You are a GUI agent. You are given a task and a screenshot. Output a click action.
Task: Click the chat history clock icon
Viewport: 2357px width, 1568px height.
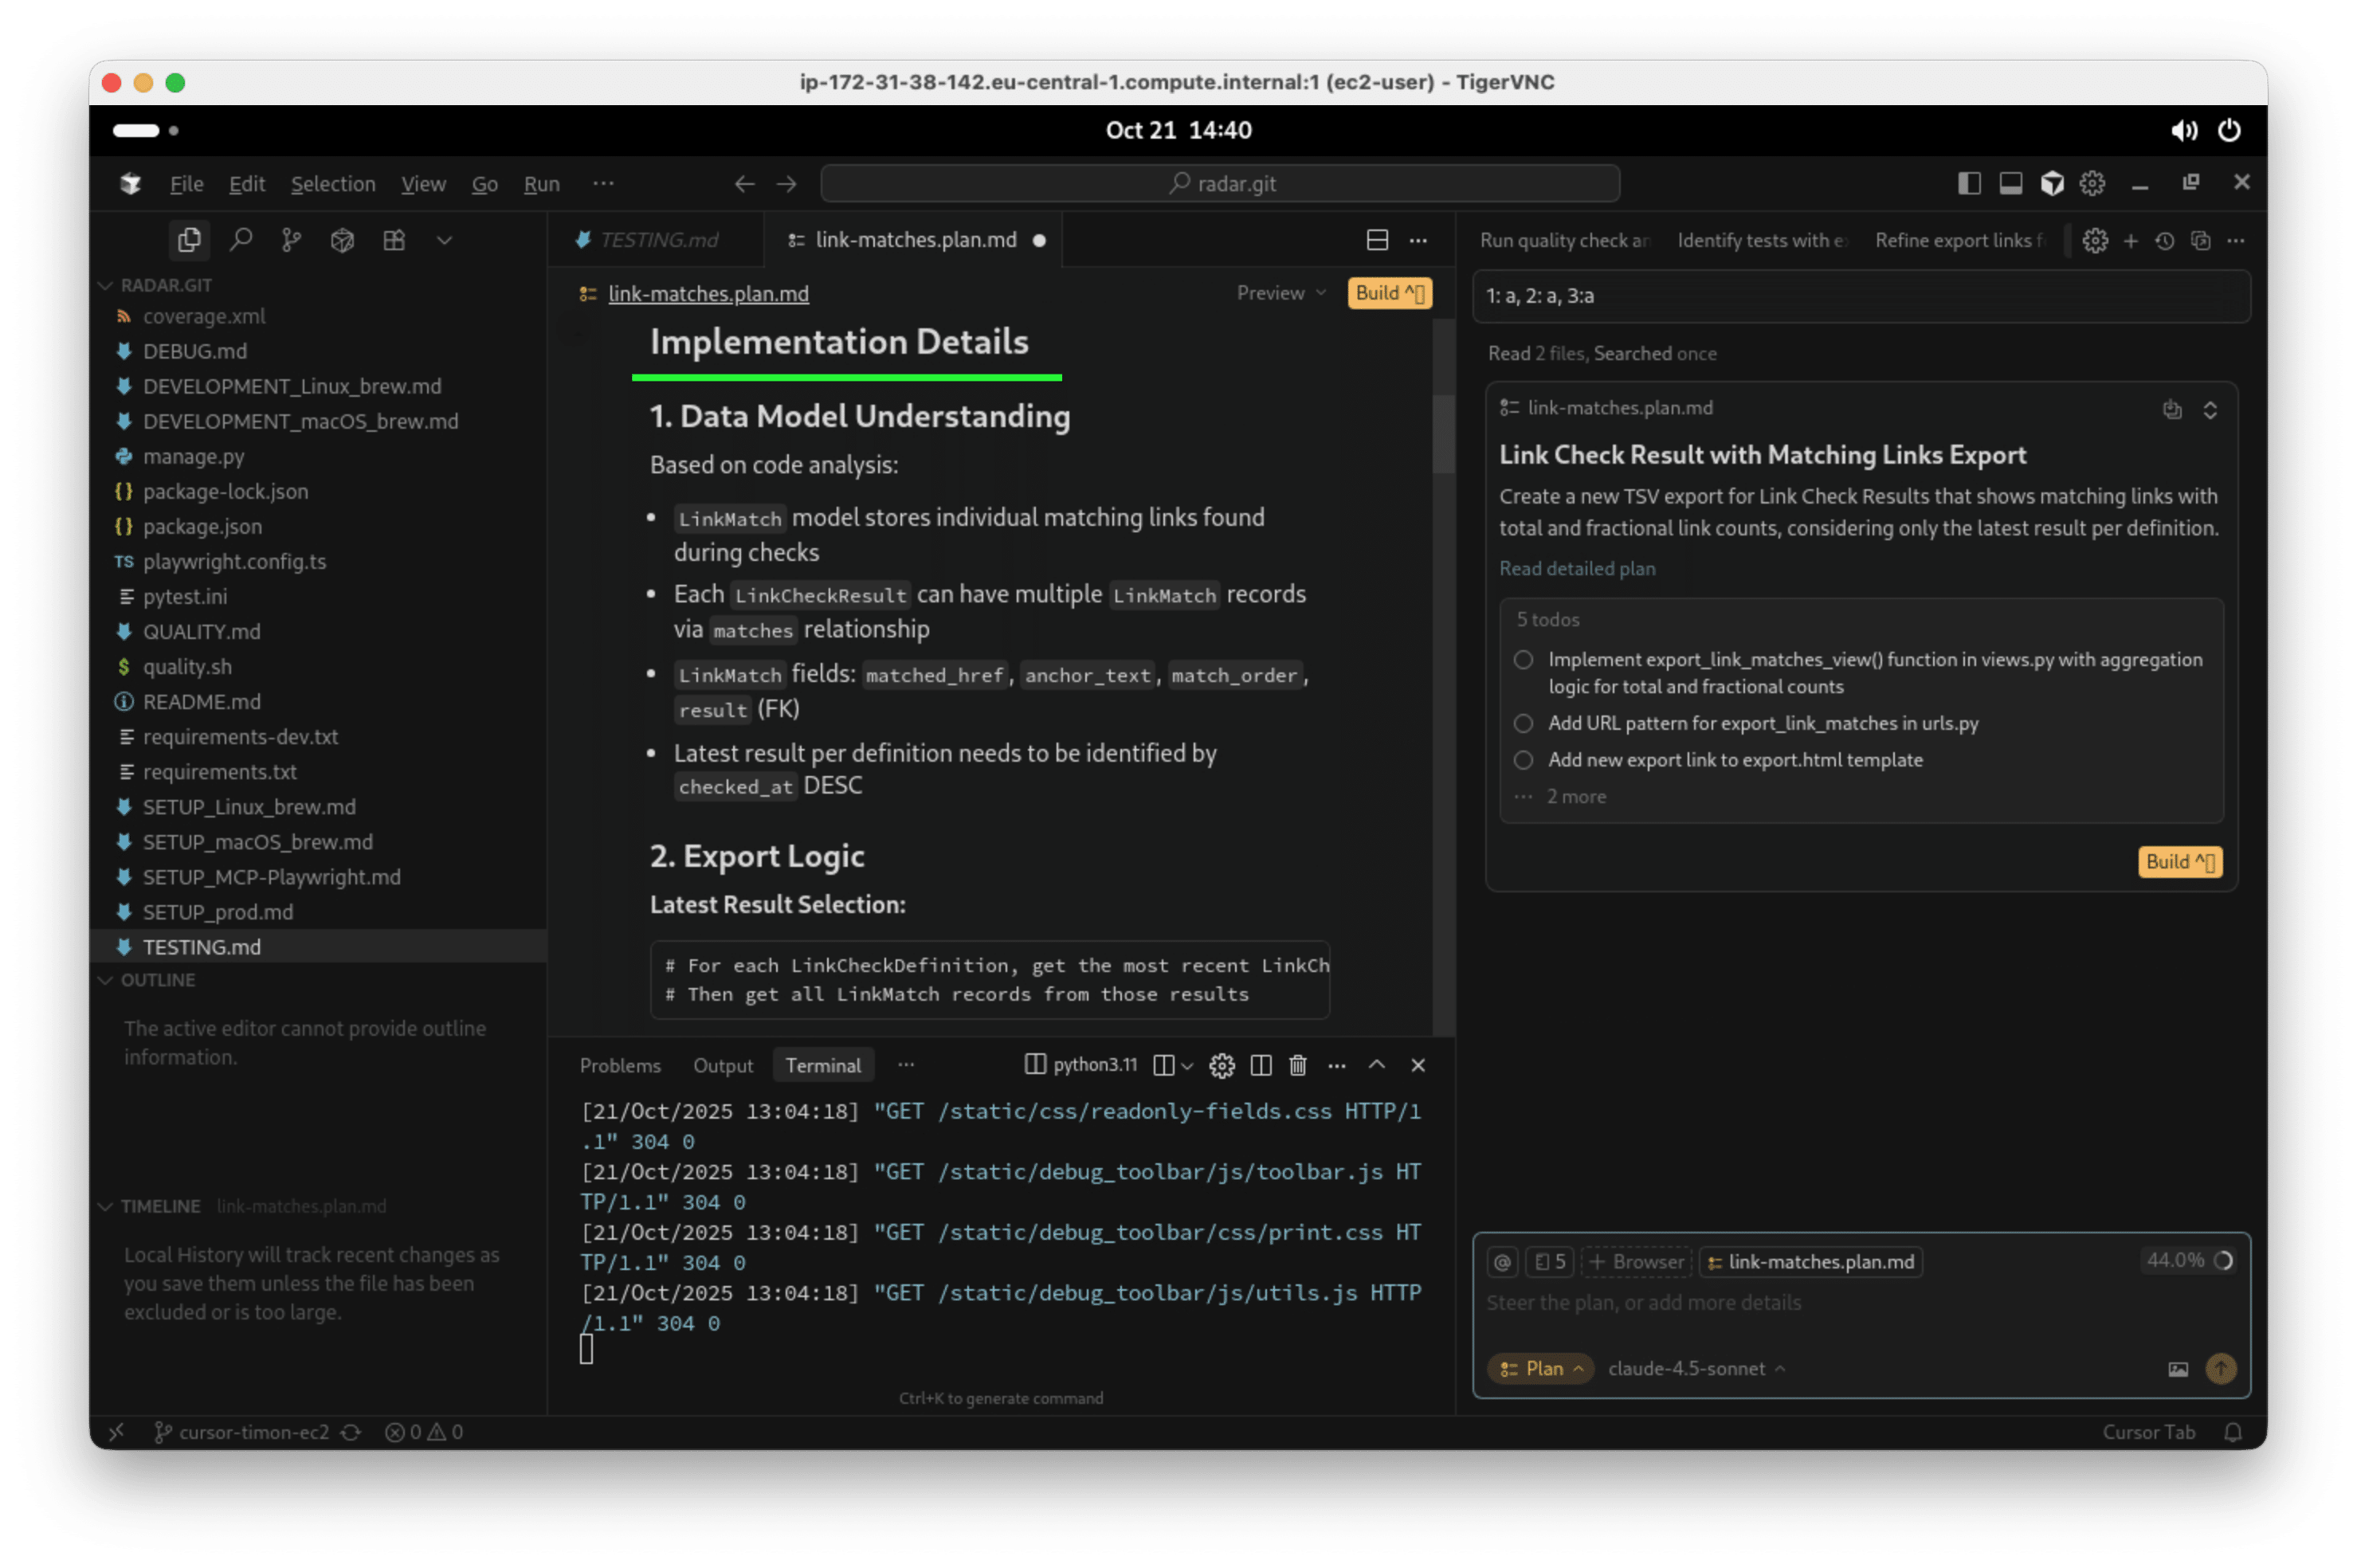[2165, 241]
